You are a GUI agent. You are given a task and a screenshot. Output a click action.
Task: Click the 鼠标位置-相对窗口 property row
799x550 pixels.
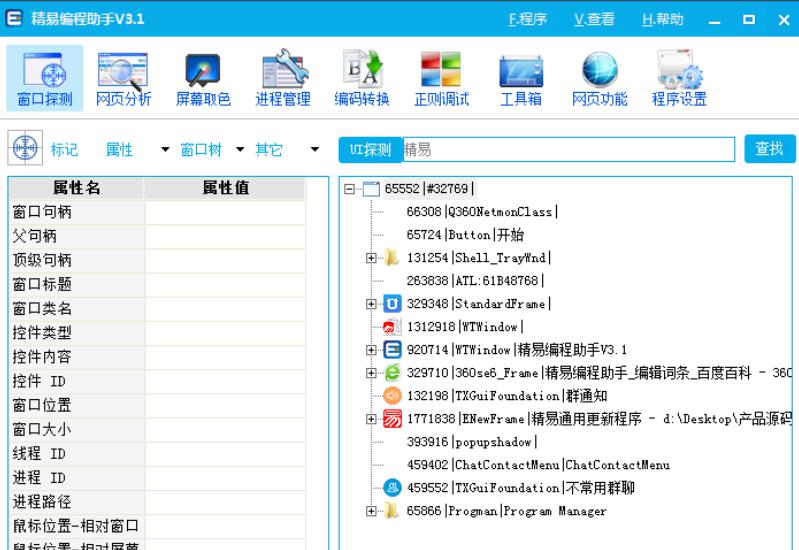[157, 526]
